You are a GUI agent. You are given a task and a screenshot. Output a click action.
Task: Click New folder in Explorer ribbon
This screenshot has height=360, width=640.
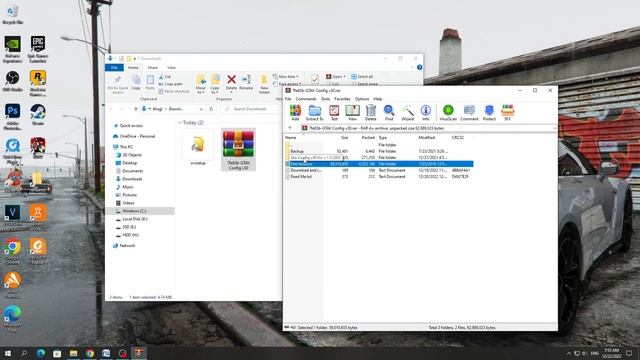tap(264, 84)
